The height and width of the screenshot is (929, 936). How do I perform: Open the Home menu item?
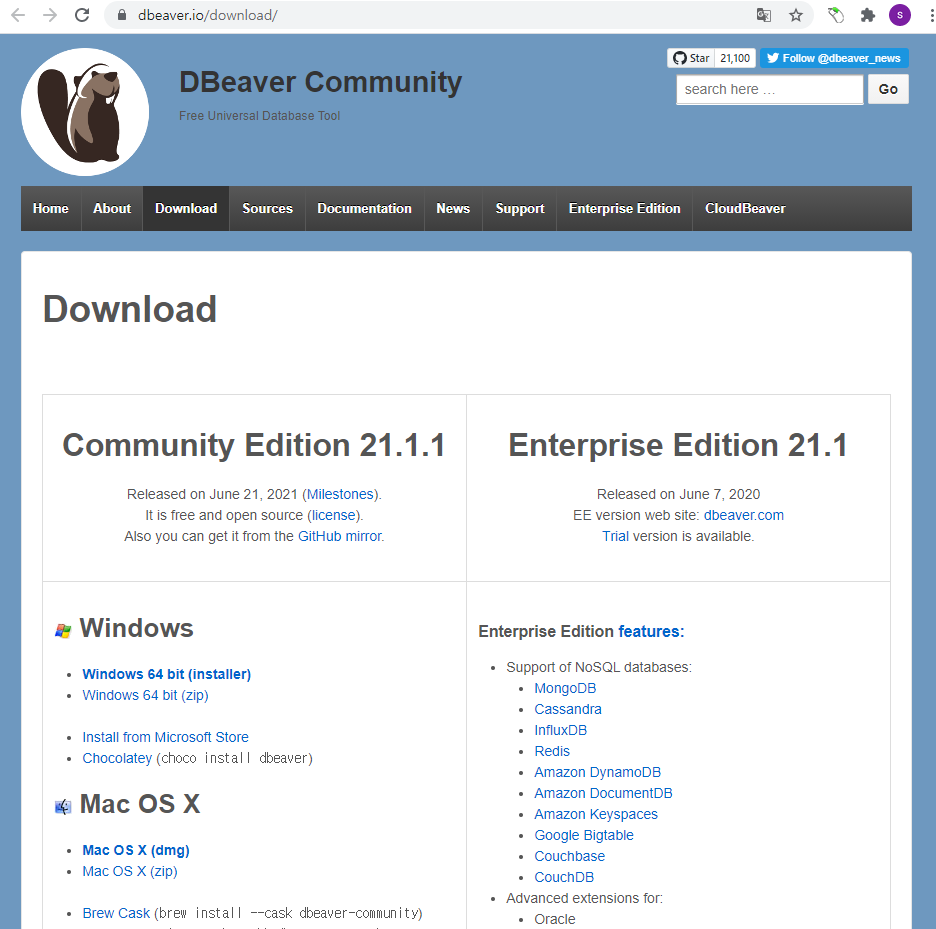[x=51, y=208]
